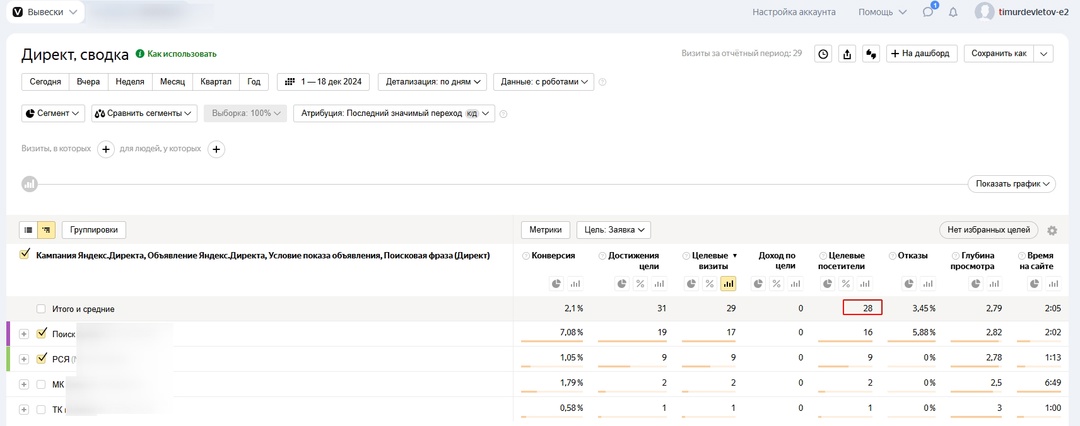This screenshot has height=426, width=1080.
Task: Select the Вчера period tab
Action: pyautogui.click(x=88, y=81)
